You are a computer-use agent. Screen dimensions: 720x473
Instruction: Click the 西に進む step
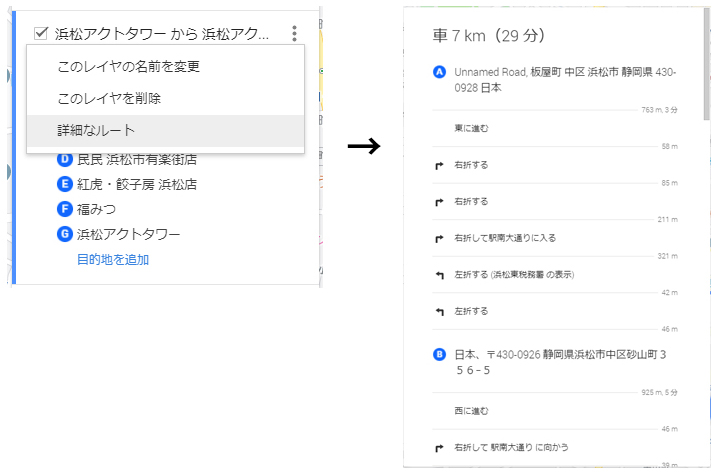(x=471, y=411)
